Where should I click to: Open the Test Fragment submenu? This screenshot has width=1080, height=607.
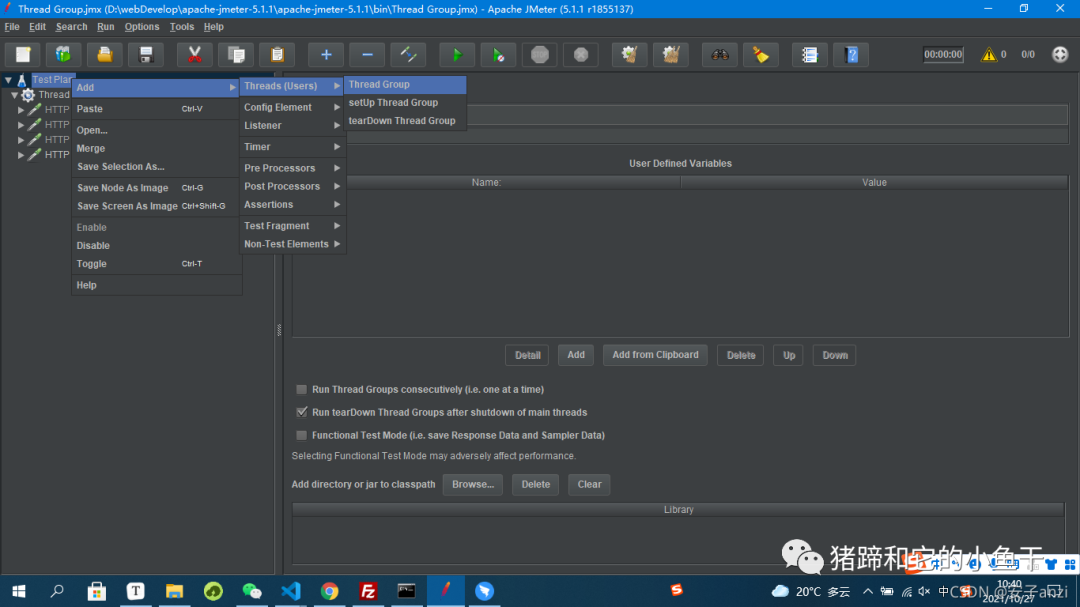click(x=292, y=226)
